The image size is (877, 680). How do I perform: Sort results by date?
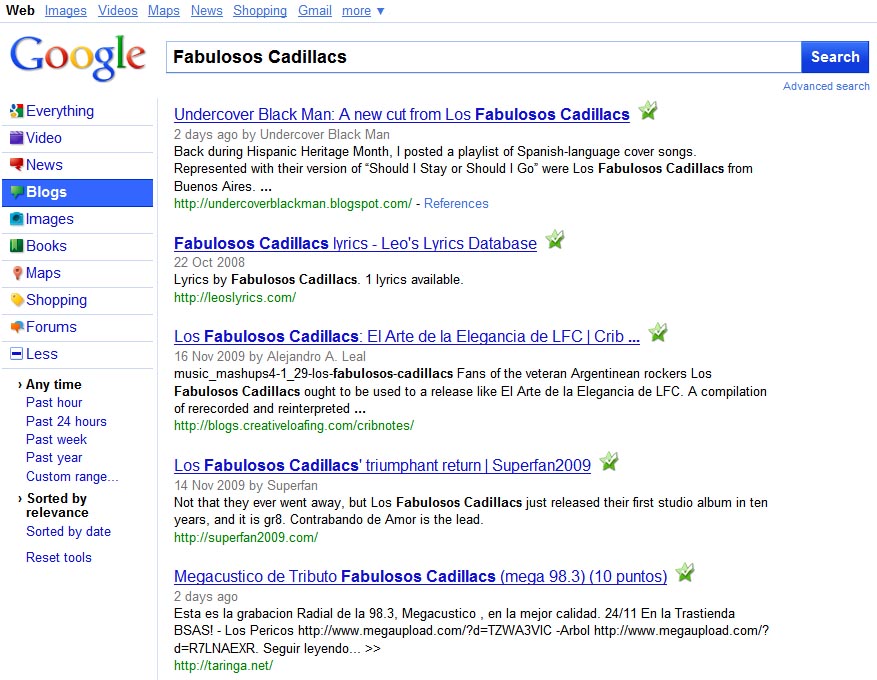[68, 531]
